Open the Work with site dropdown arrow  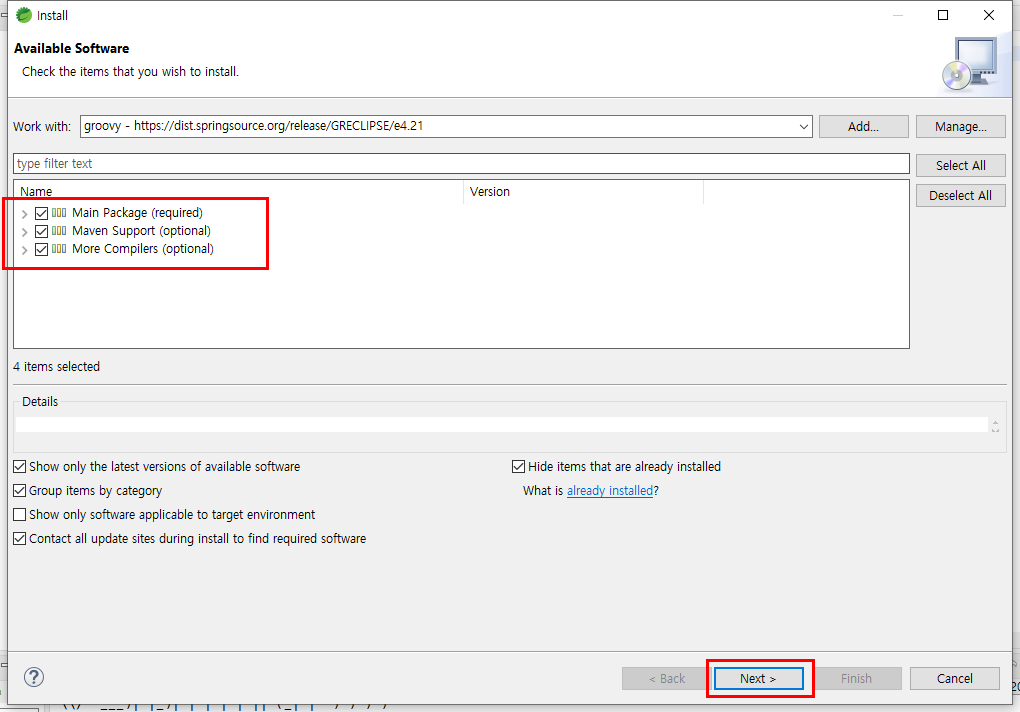(803, 127)
